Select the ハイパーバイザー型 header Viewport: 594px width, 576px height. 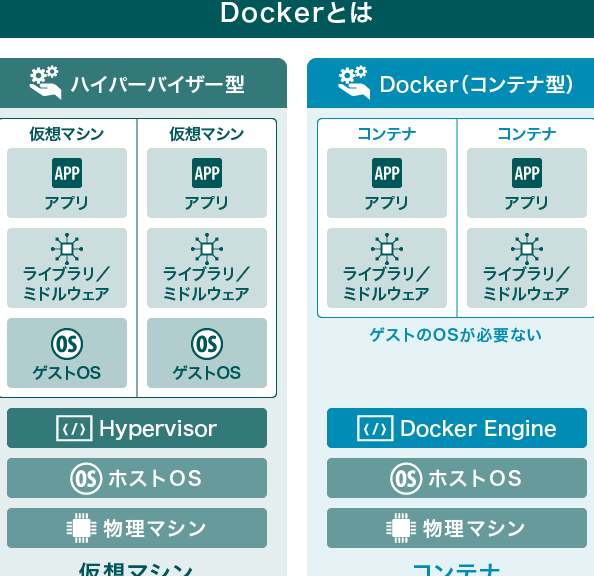point(143,83)
